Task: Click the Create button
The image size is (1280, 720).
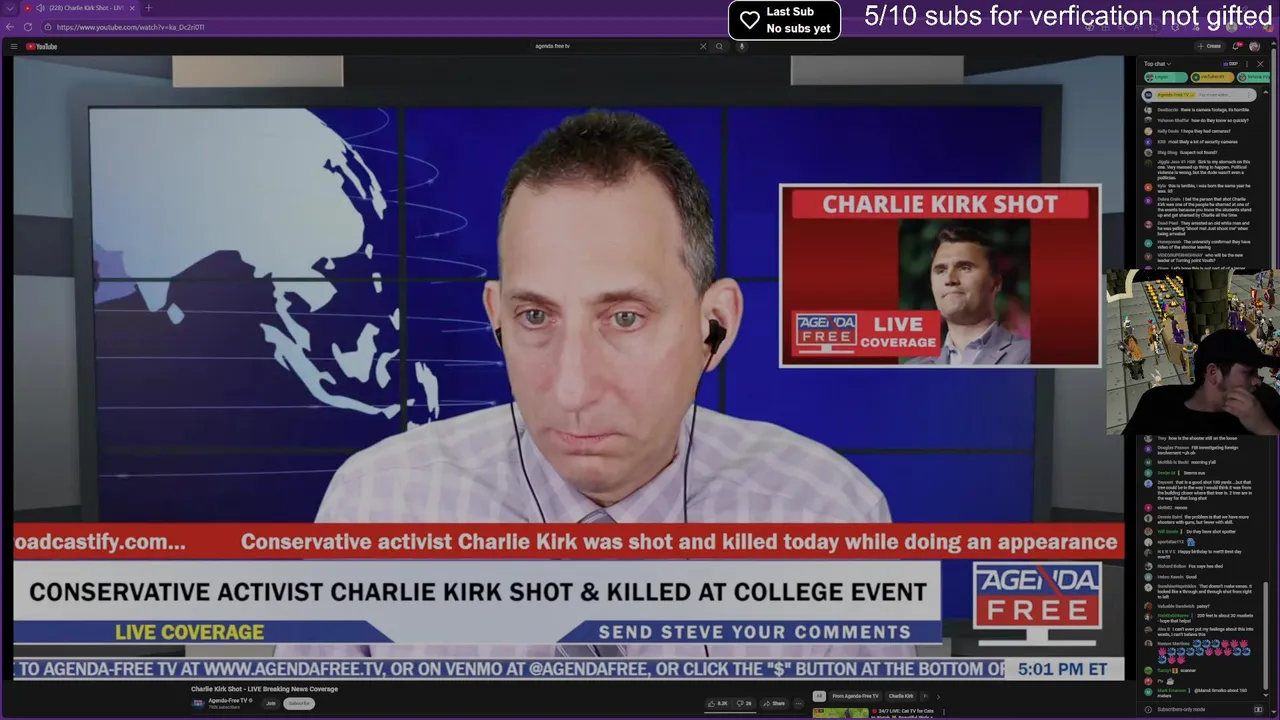Action: coord(1210,46)
